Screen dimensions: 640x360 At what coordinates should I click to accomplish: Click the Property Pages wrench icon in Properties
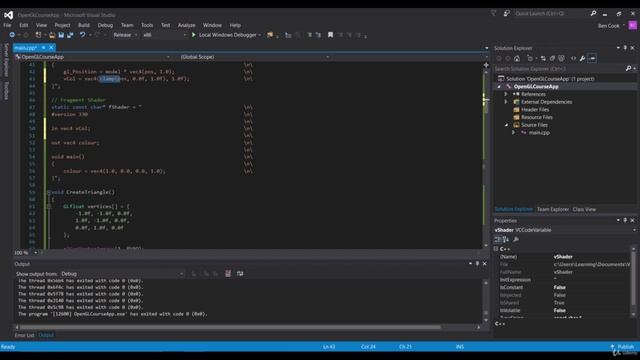(x=516, y=240)
